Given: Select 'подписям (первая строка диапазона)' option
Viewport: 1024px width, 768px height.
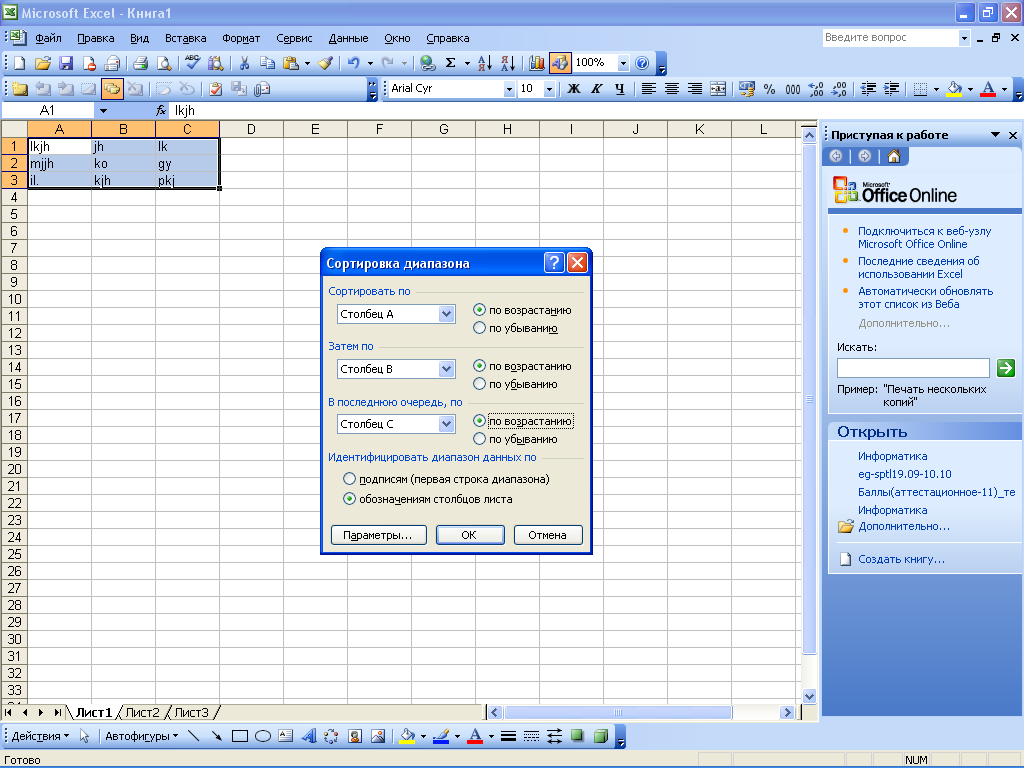Looking at the screenshot, I should [x=349, y=479].
